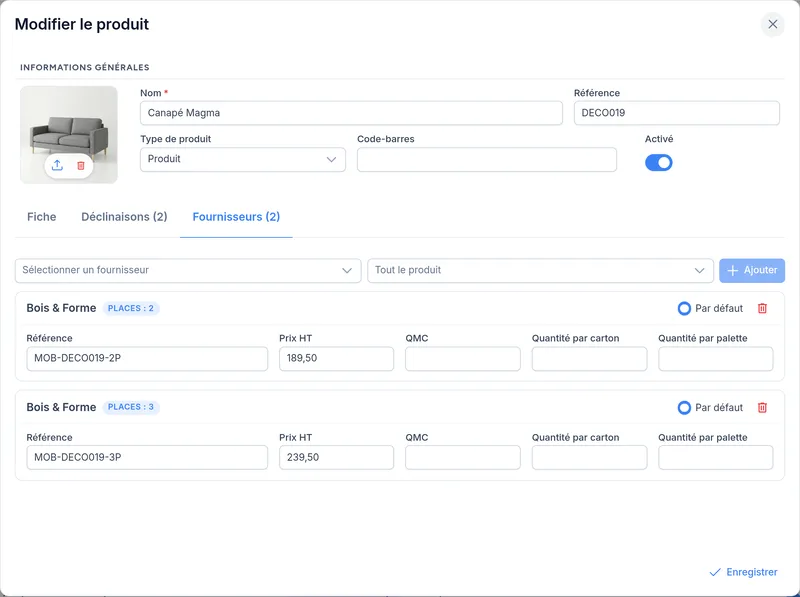Switch to the Fiche tab
The image size is (800, 597).
tap(41, 217)
